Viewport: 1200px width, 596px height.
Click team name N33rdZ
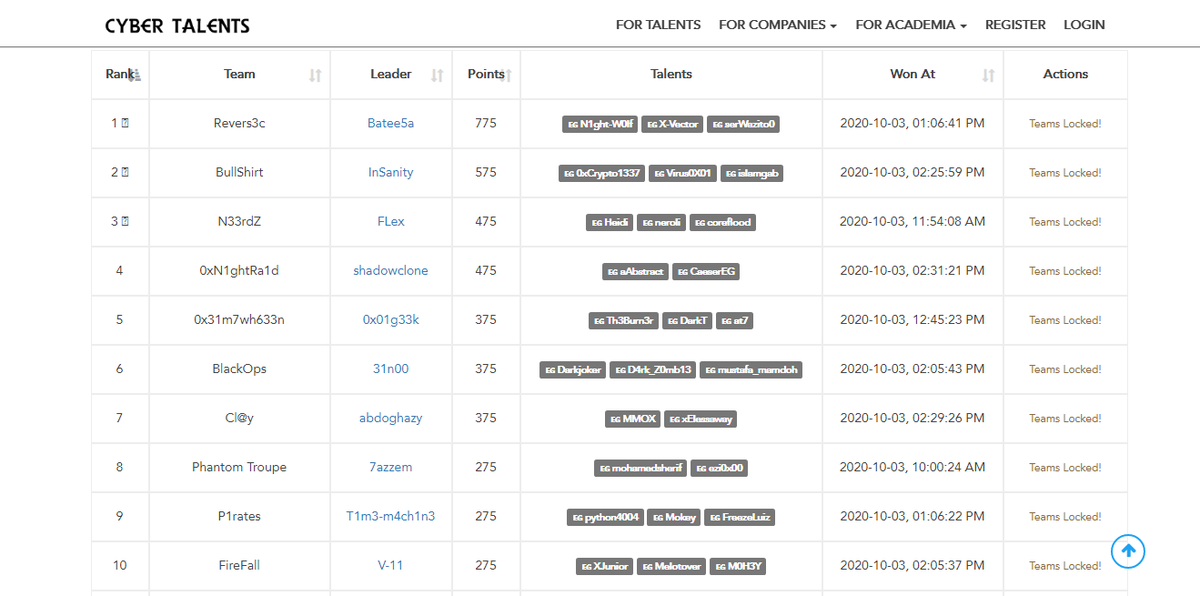coord(240,221)
